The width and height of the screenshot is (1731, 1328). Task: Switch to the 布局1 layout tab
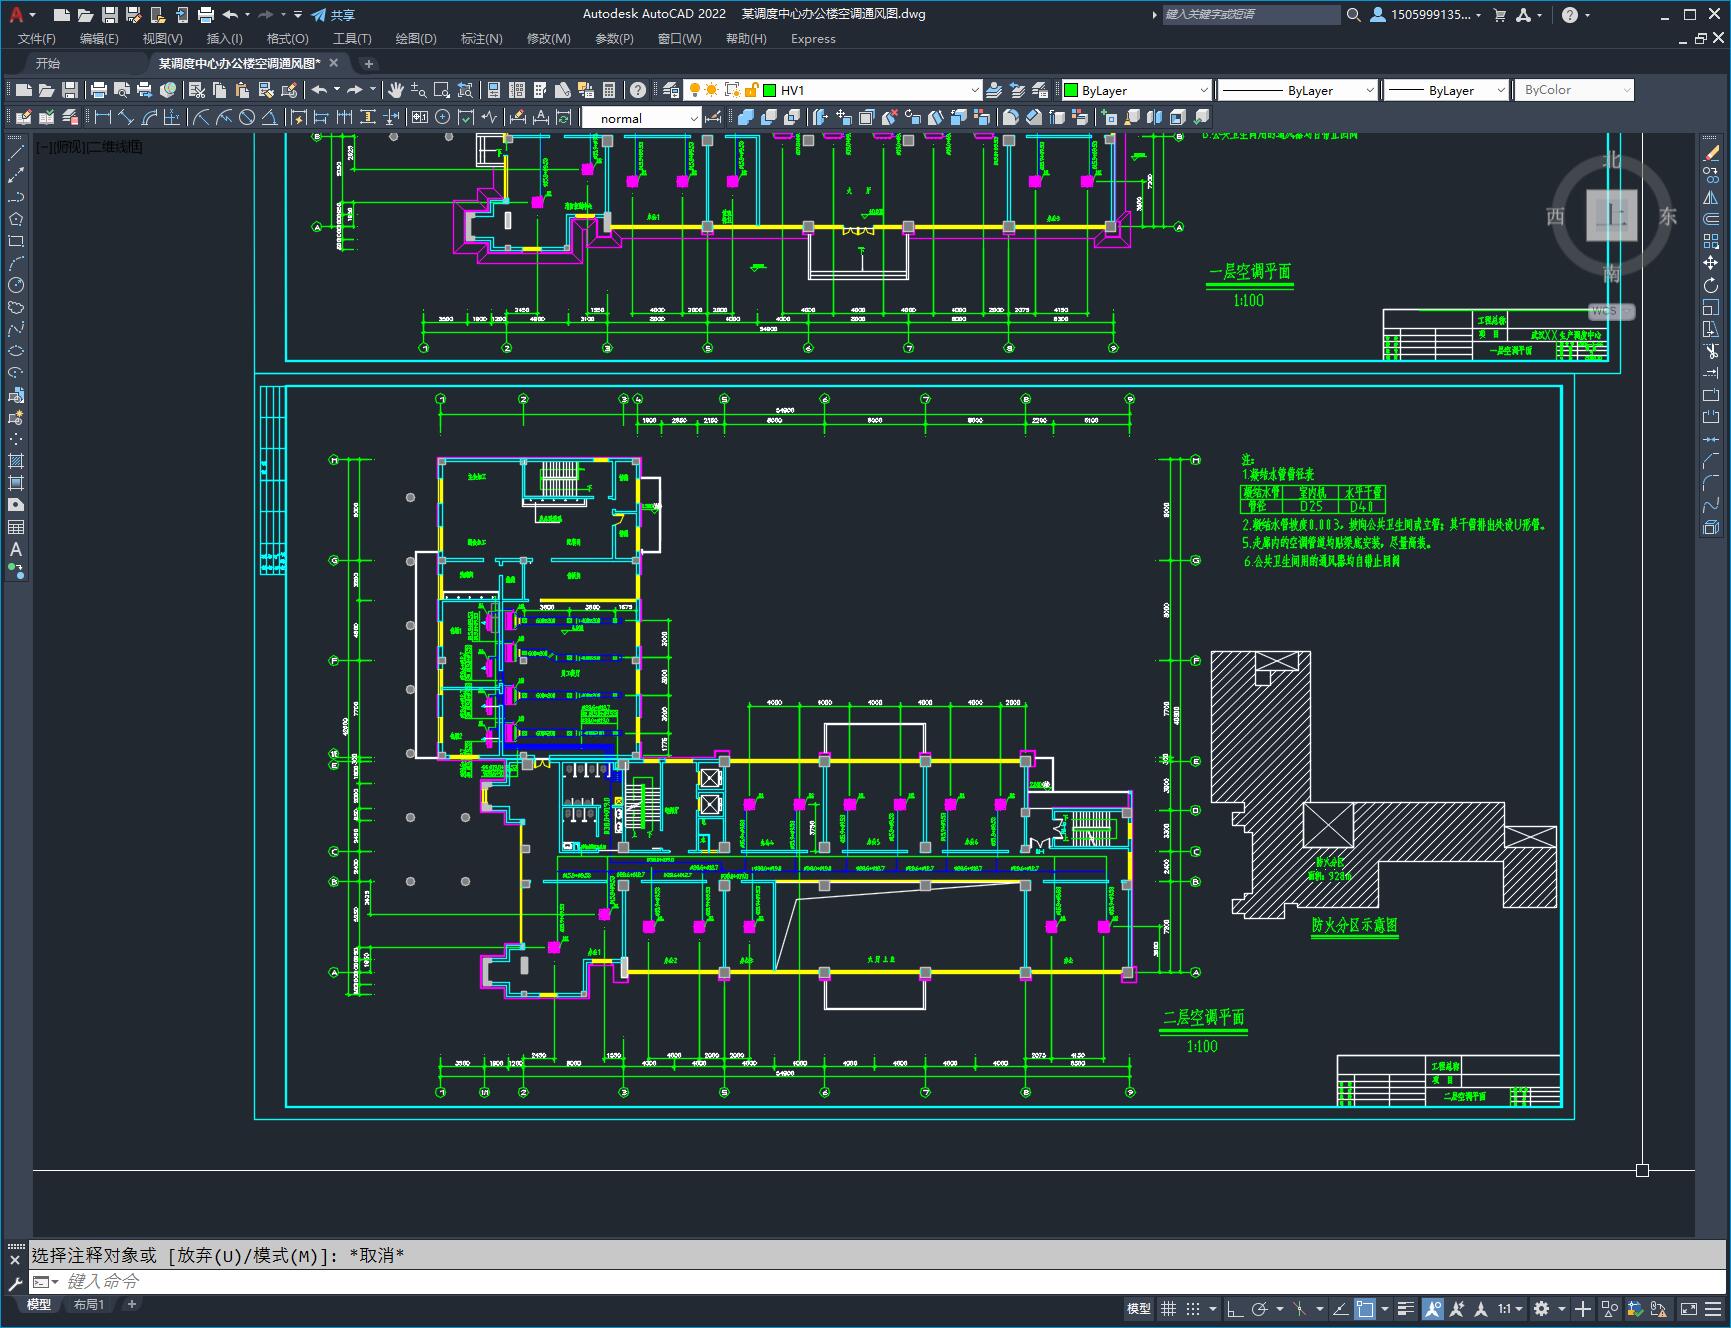click(x=89, y=1304)
